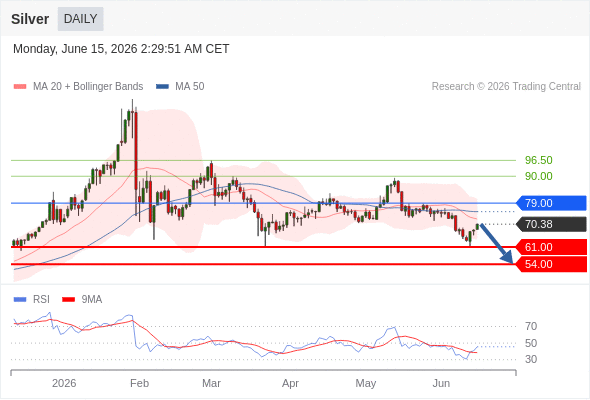The width and height of the screenshot is (590, 400).
Task: Click the 2026 label on time axis
Action: coord(64,383)
